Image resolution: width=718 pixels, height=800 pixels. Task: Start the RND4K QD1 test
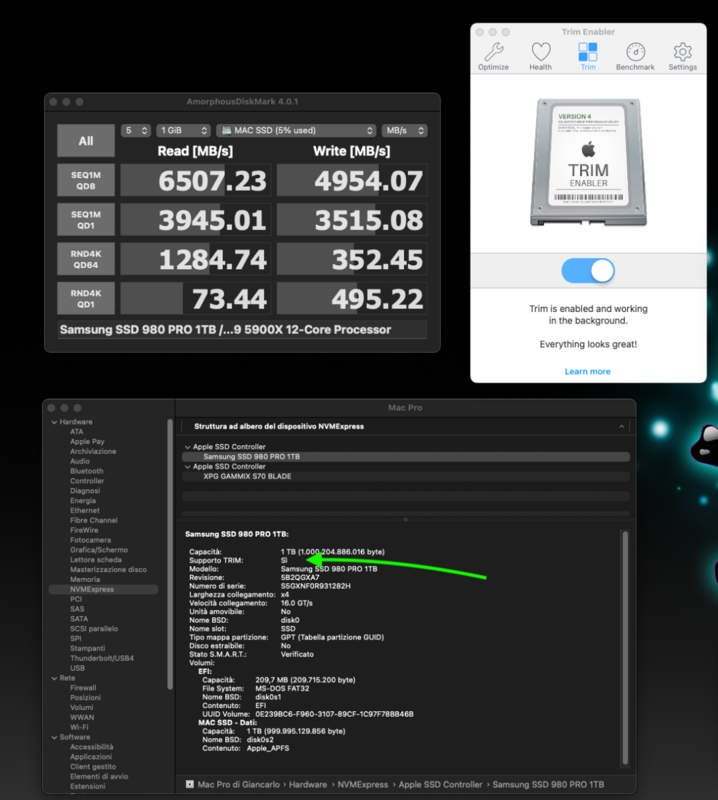[x=86, y=298]
